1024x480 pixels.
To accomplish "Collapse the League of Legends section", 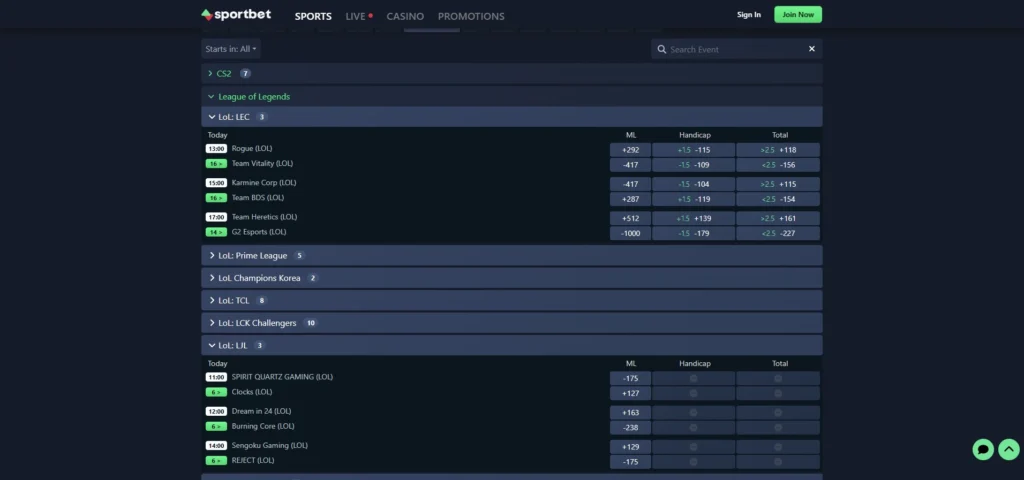I will tap(511, 97).
